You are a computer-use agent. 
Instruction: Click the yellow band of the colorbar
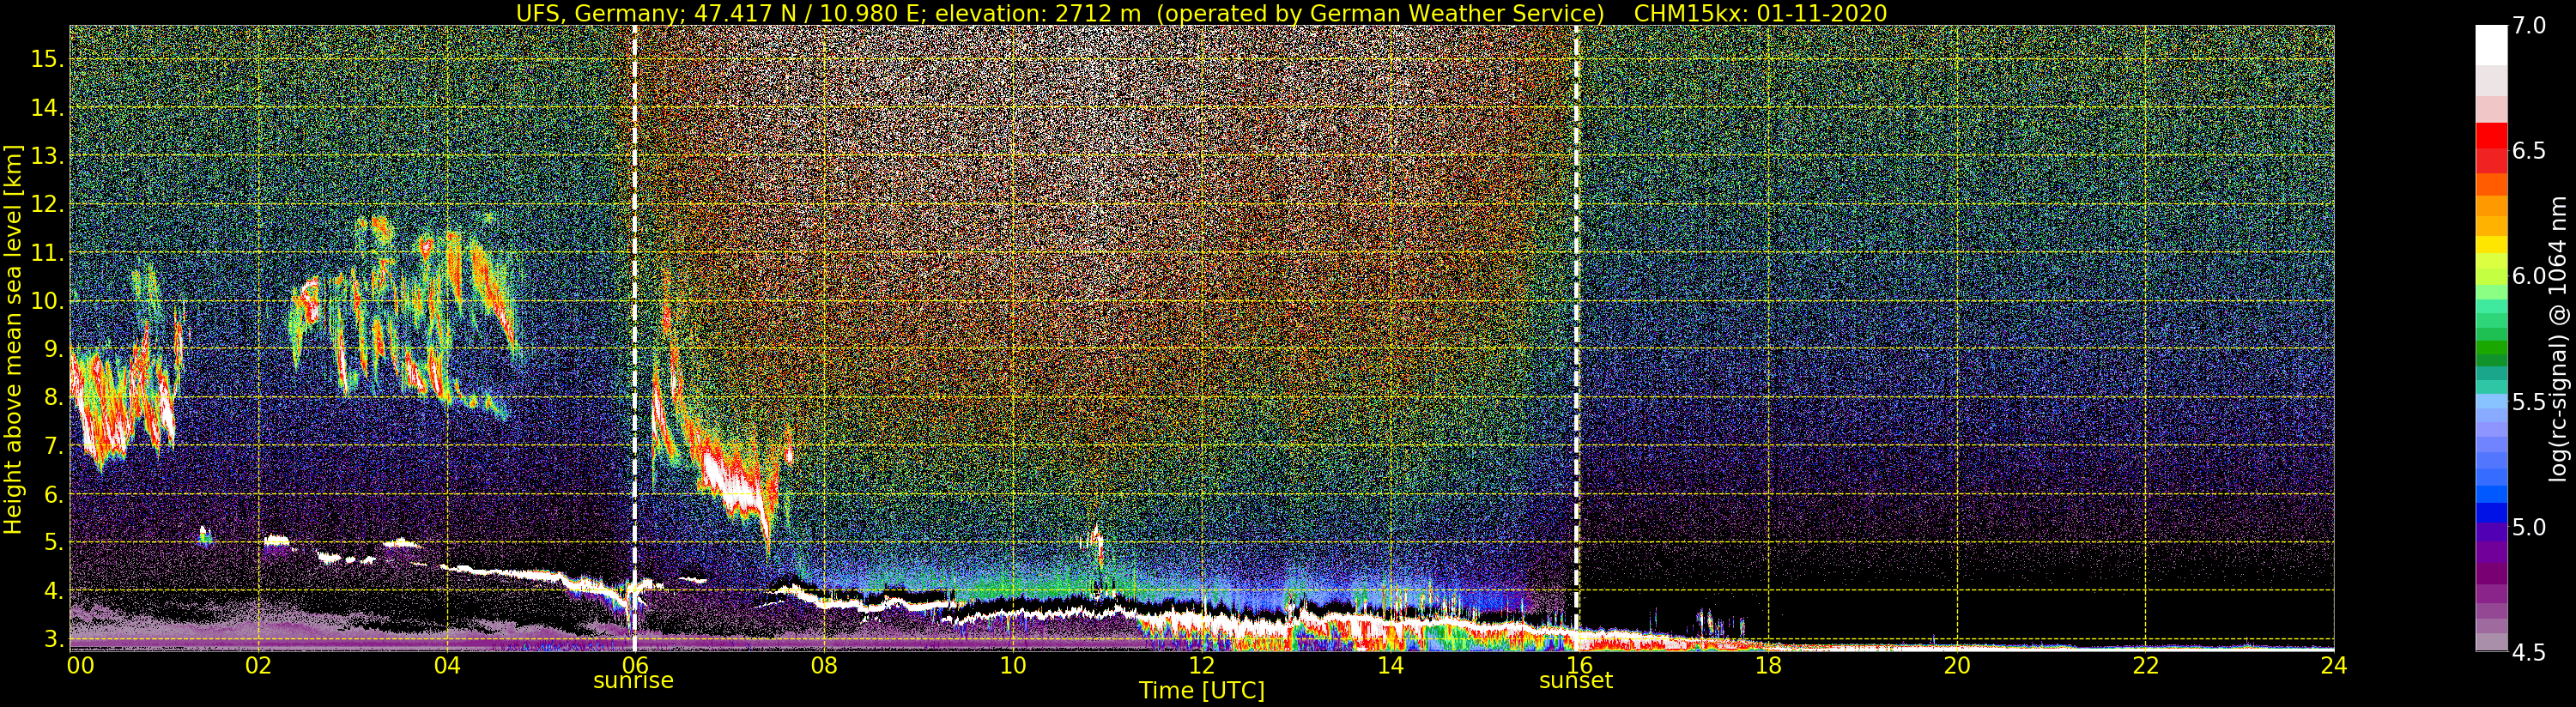[x=2491, y=245]
